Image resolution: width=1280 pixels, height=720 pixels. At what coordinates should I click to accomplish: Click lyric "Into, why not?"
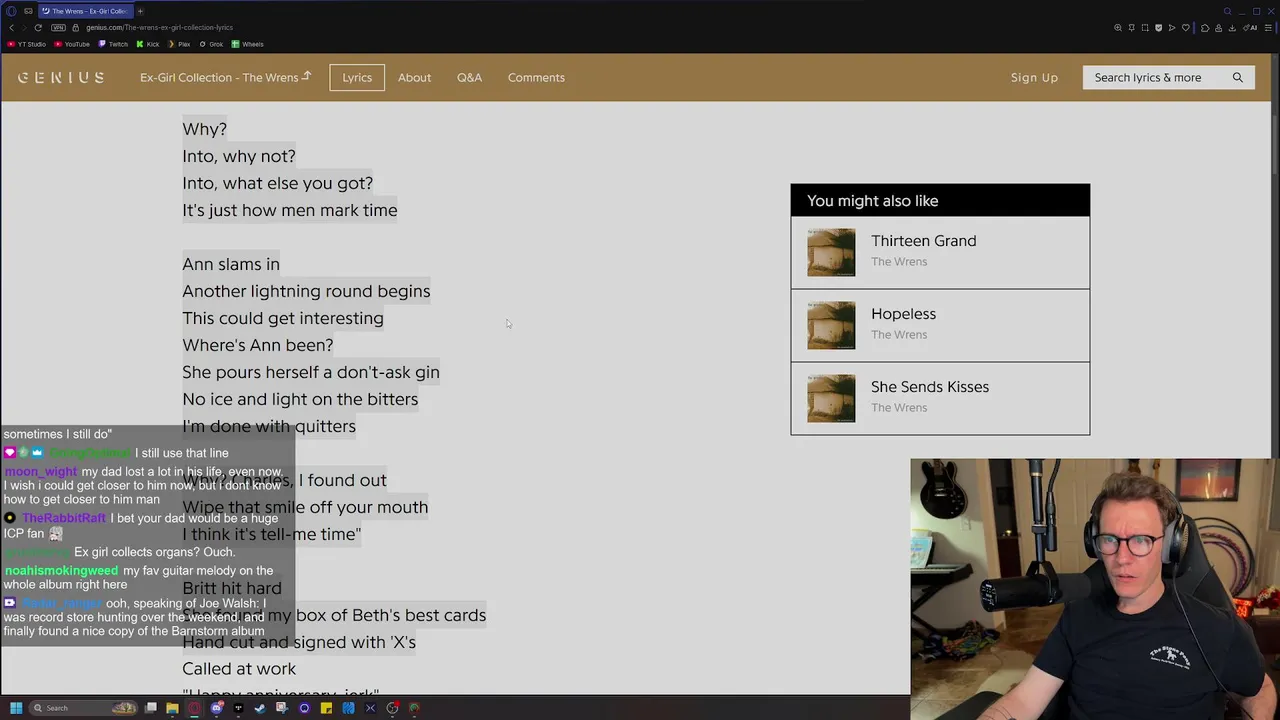239,156
